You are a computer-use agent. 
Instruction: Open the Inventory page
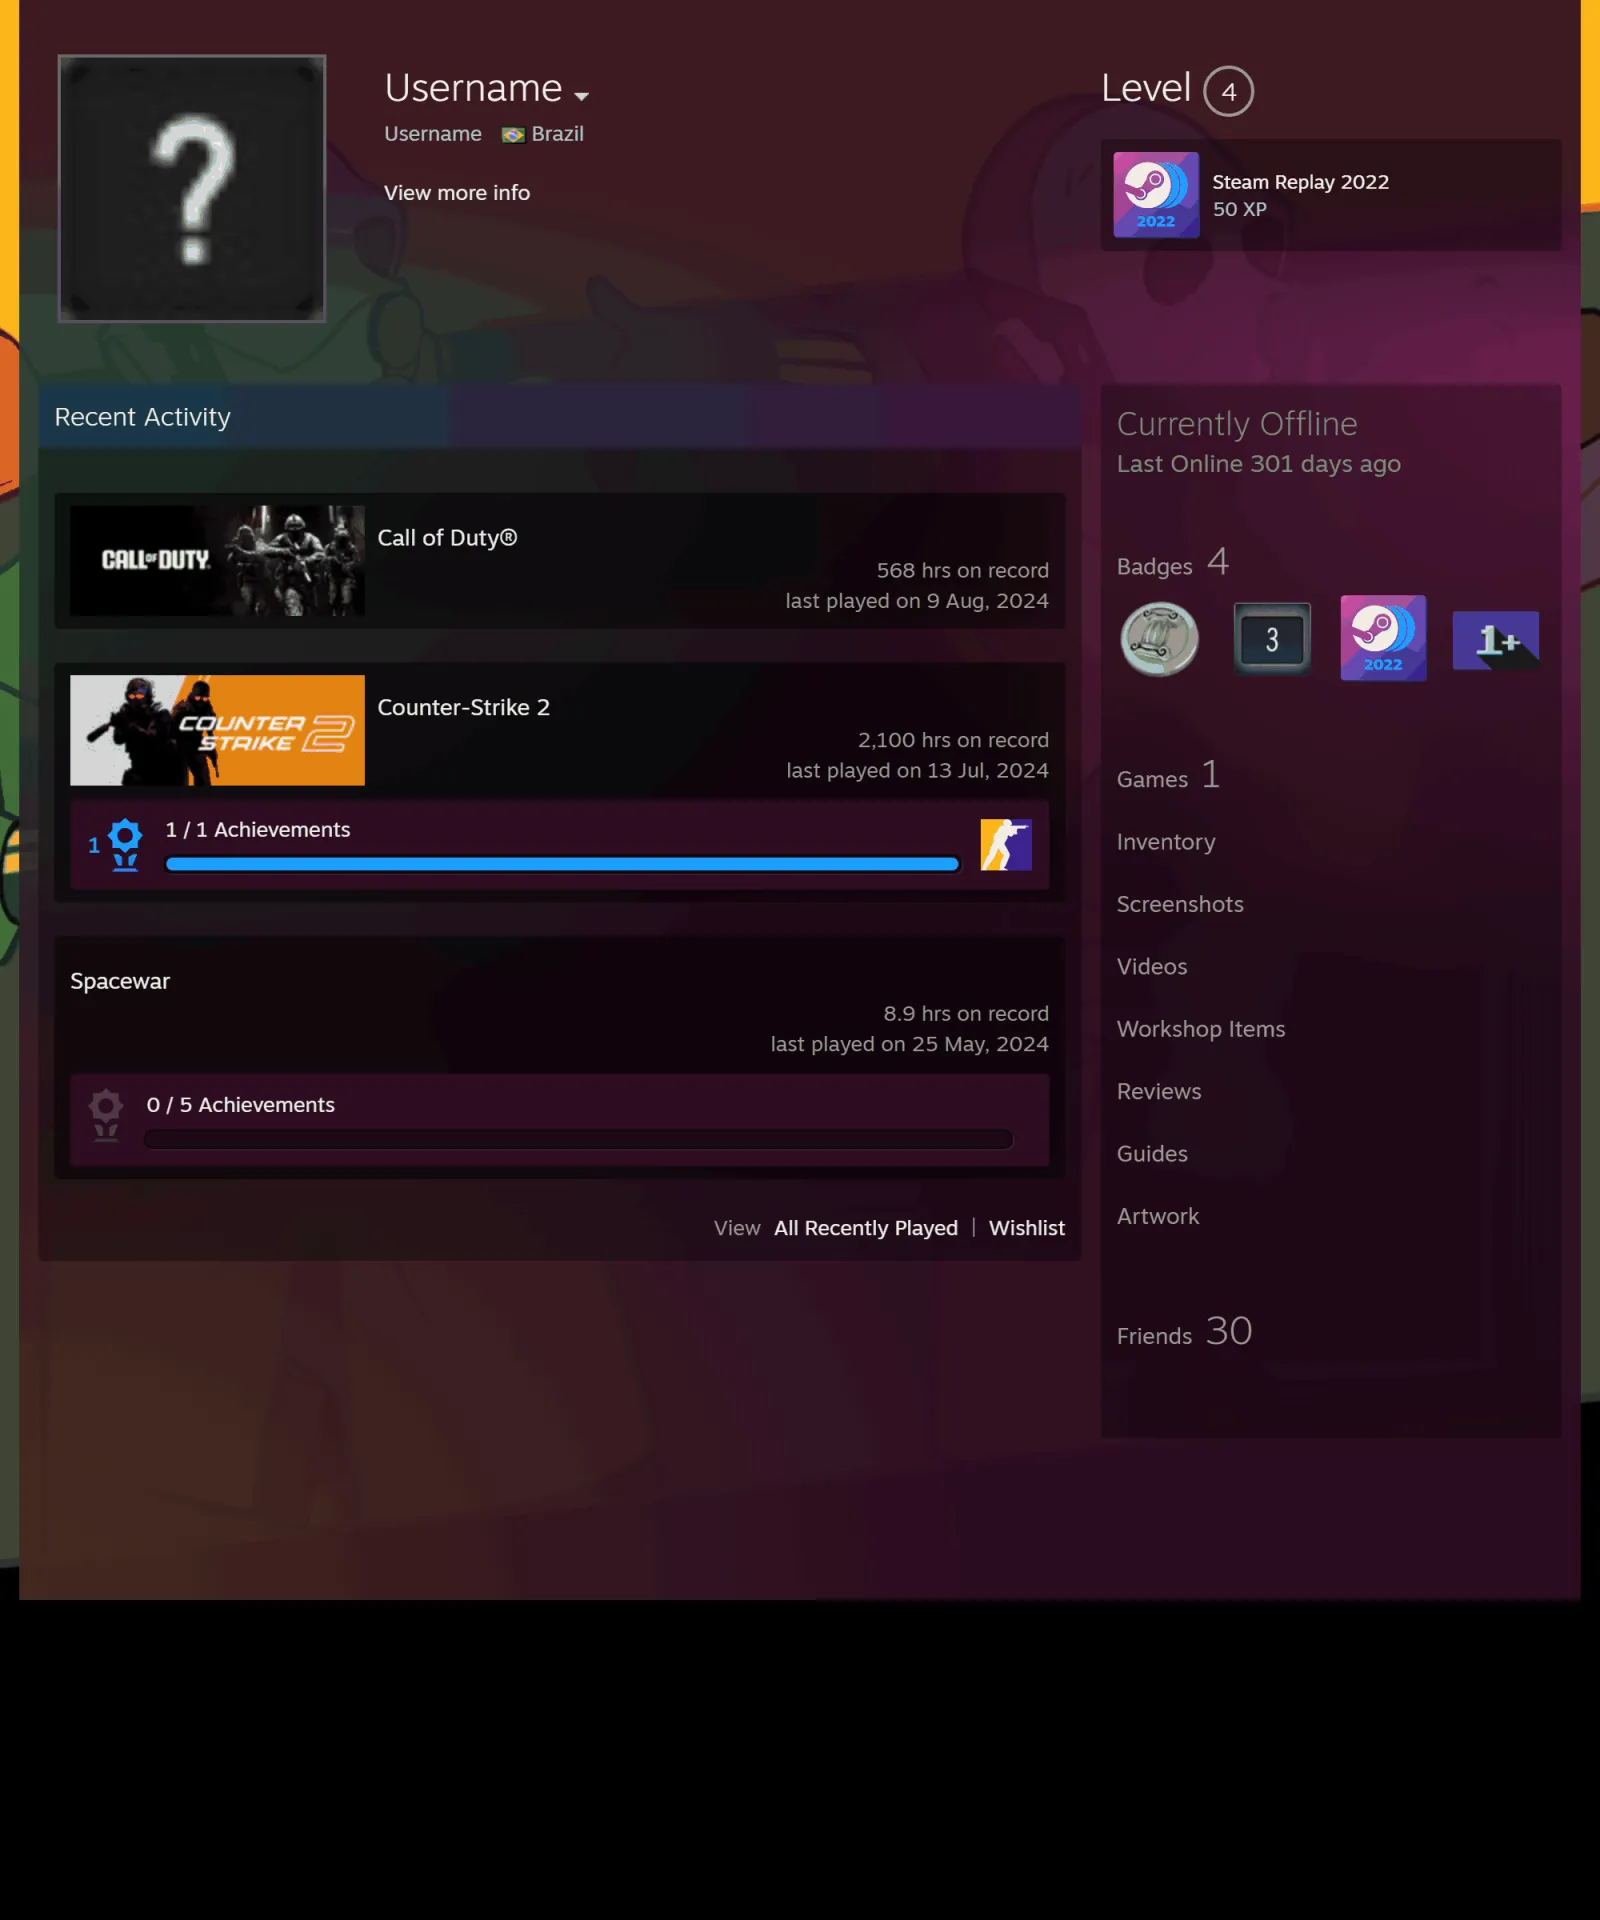[x=1166, y=842]
